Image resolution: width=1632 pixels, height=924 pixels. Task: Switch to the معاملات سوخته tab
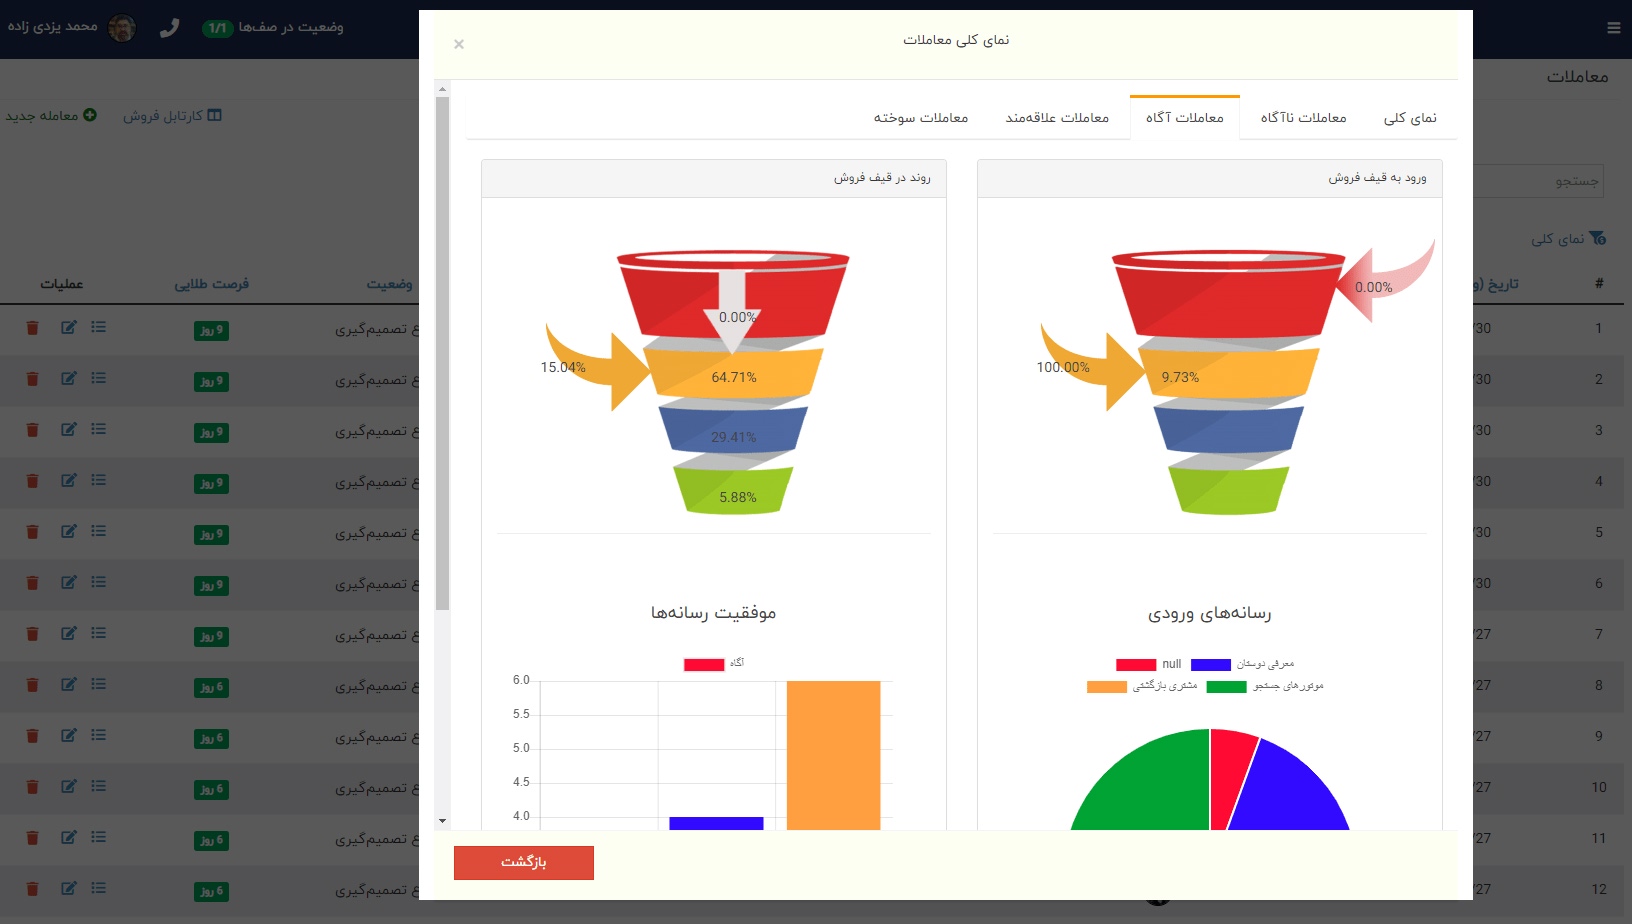[x=921, y=118]
